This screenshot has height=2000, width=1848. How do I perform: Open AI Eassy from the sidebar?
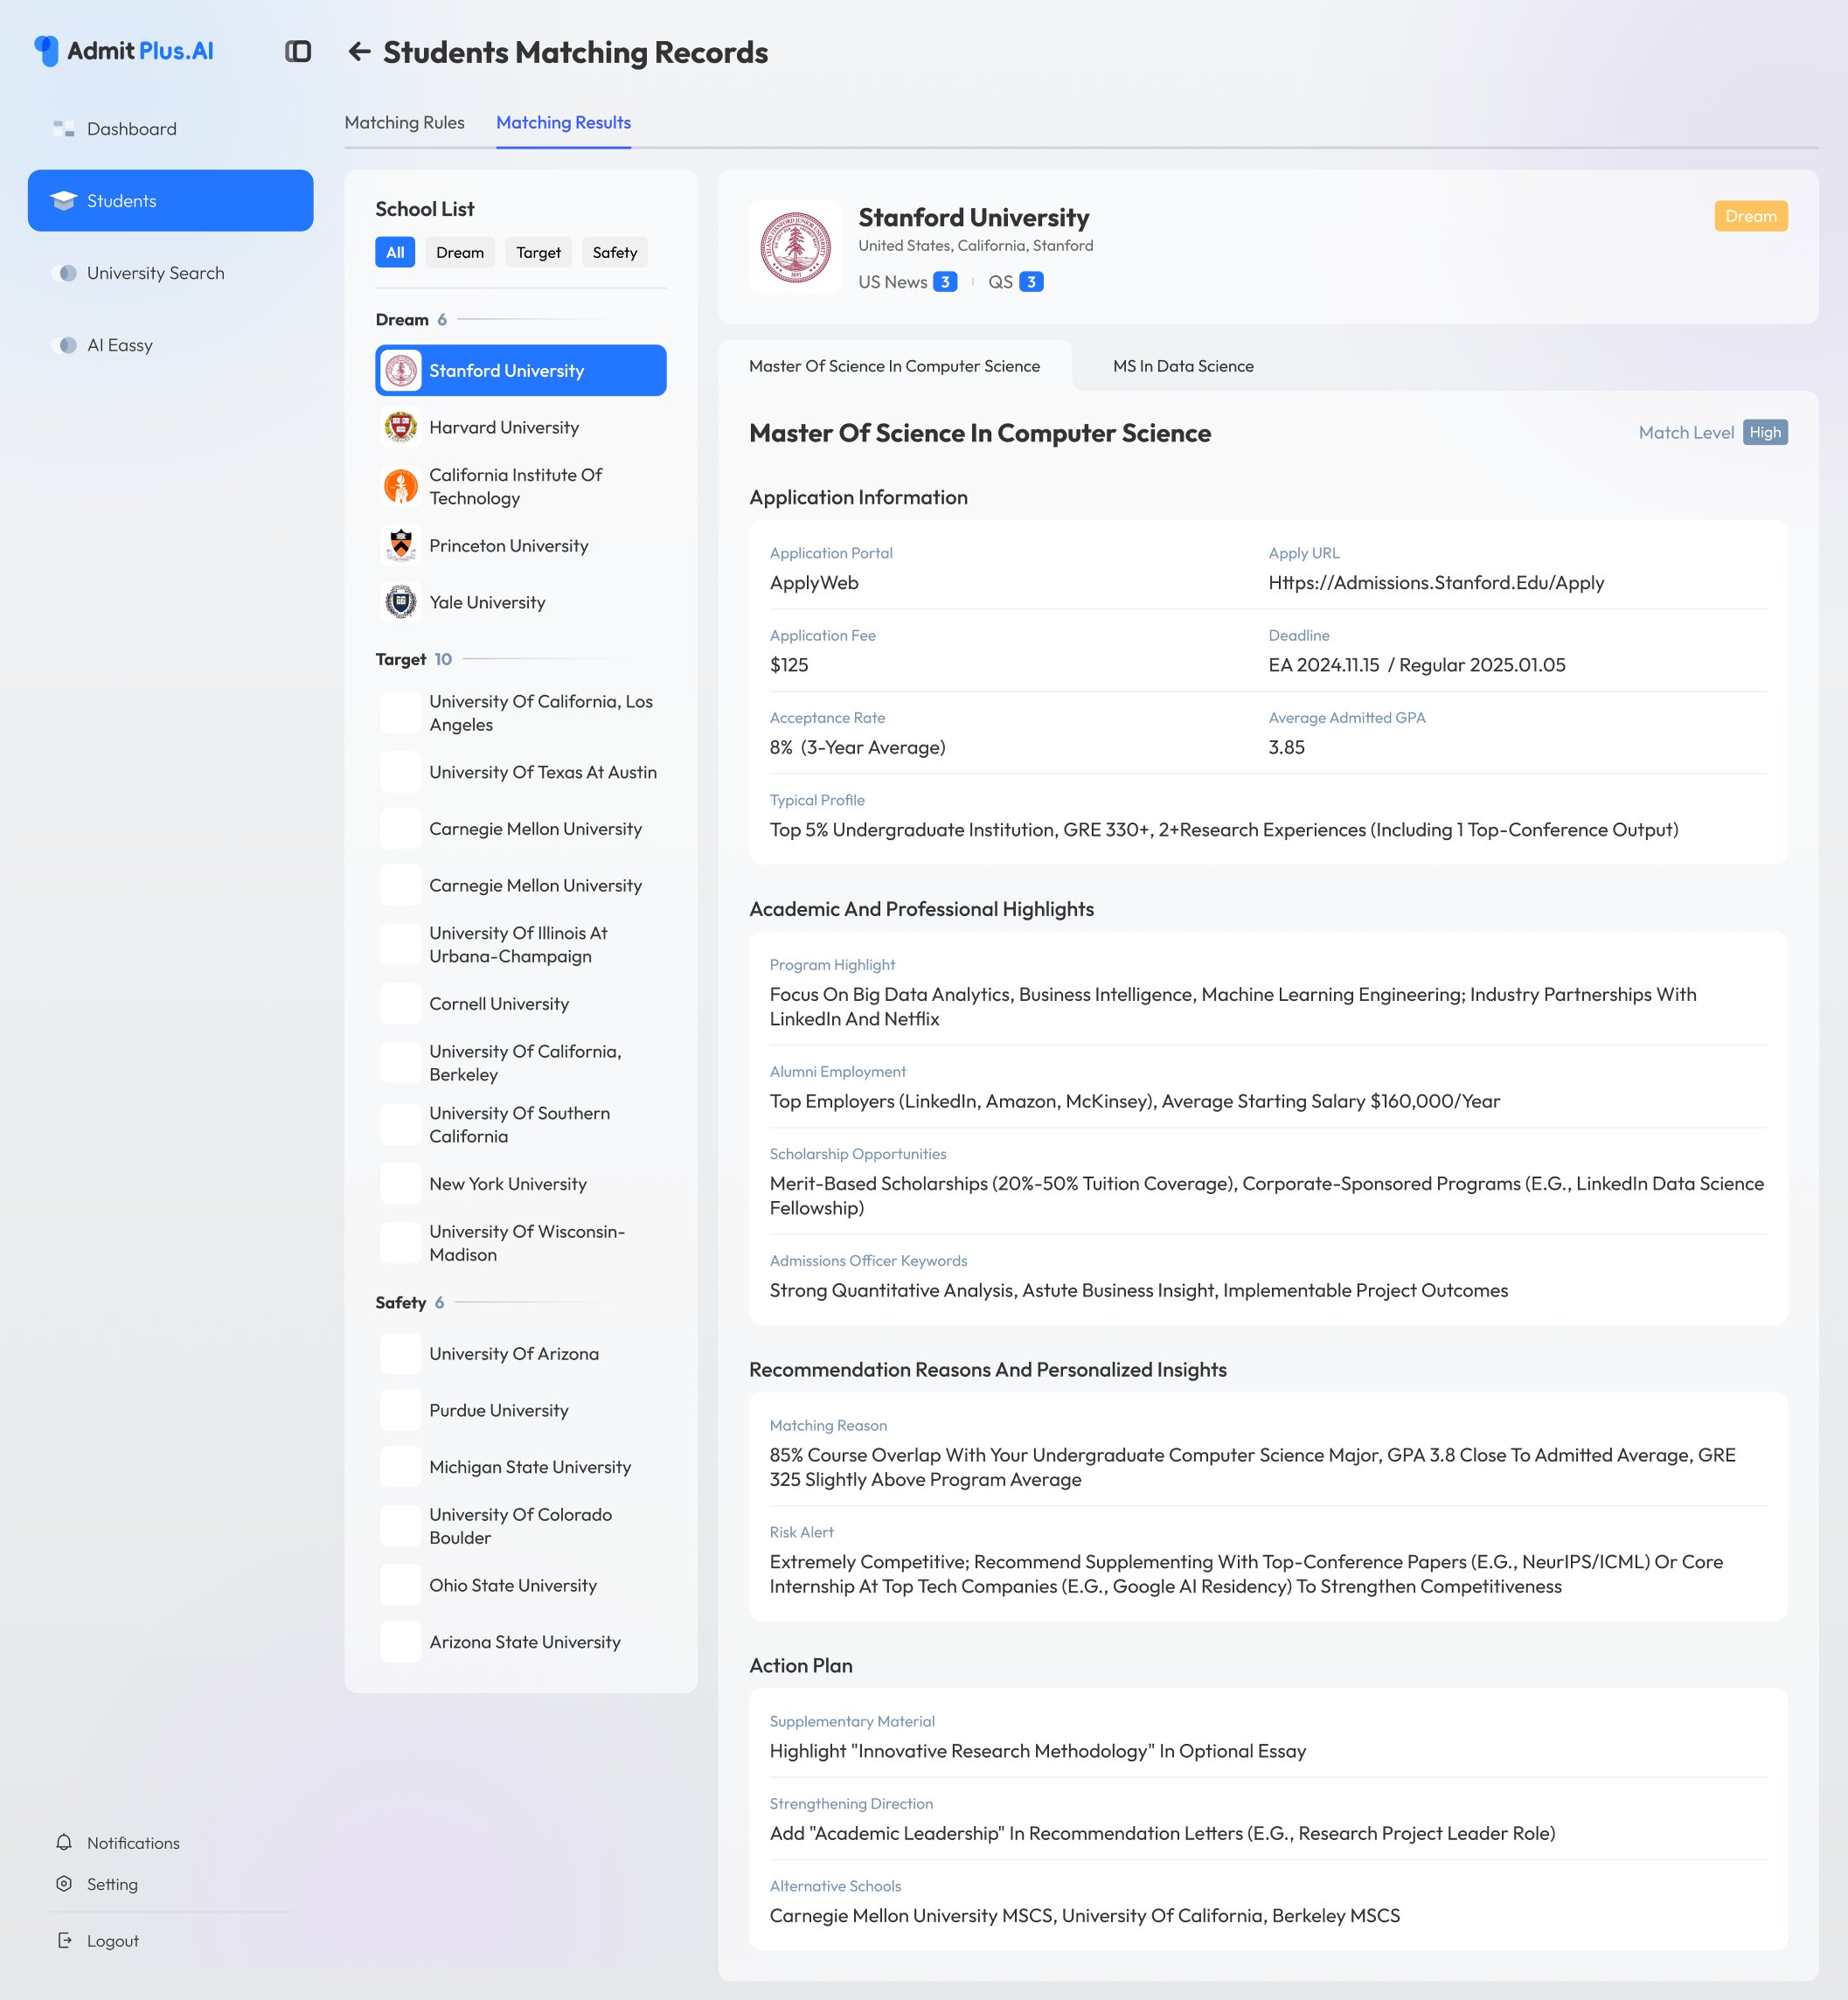point(120,345)
